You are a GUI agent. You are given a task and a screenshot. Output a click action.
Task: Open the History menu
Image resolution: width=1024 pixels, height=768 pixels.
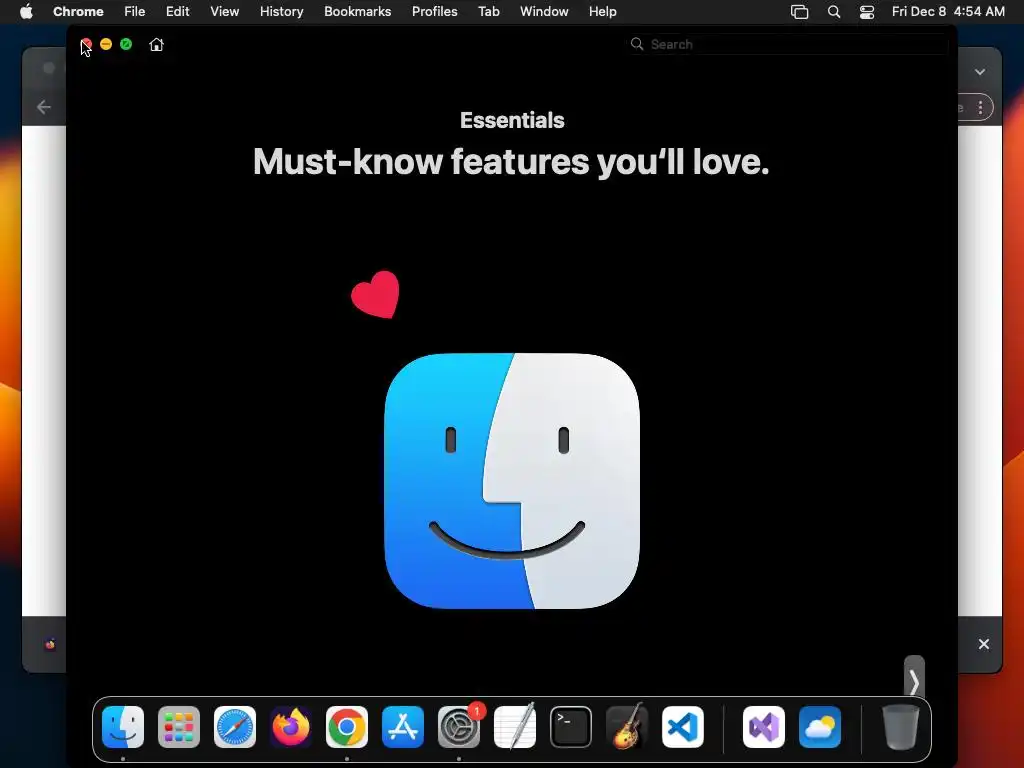281,12
